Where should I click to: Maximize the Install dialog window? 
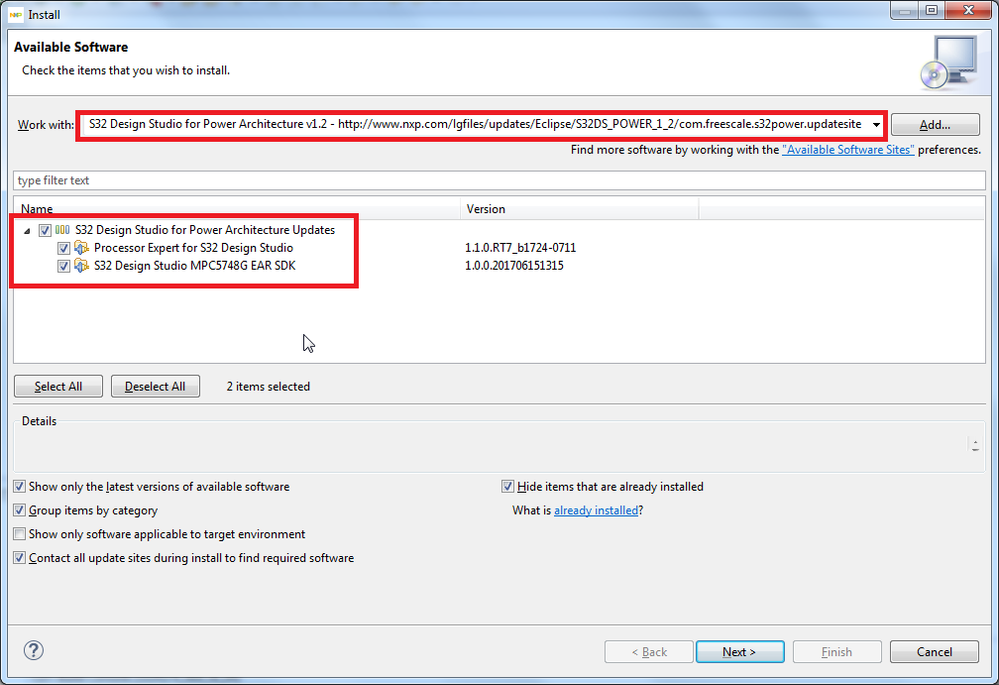click(x=931, y=10)
